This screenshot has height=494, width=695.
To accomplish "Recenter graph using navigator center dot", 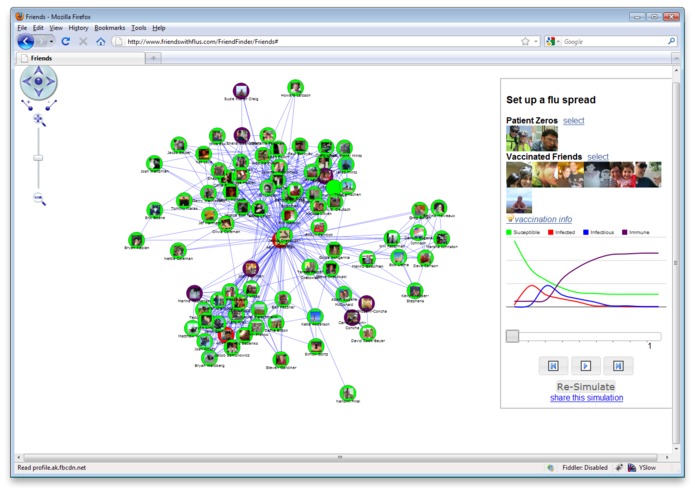I will click(x=39, y=82).
